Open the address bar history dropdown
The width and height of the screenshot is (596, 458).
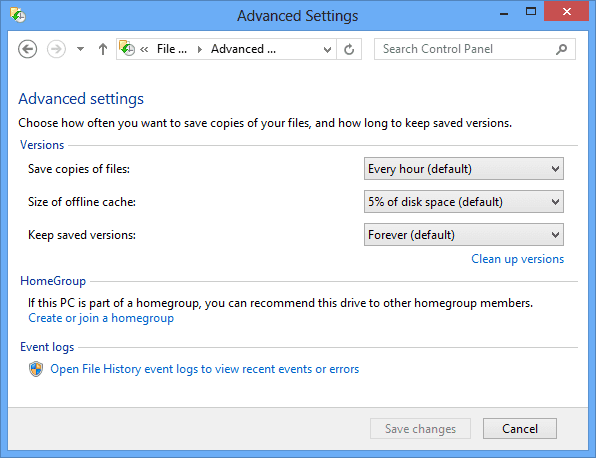327,49
